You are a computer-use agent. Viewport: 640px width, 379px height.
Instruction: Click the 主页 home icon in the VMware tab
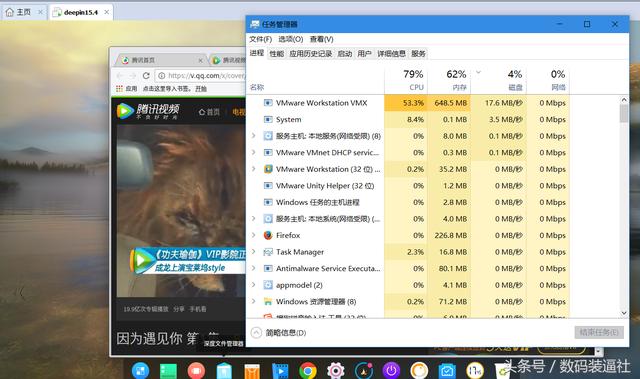point(9,12)
